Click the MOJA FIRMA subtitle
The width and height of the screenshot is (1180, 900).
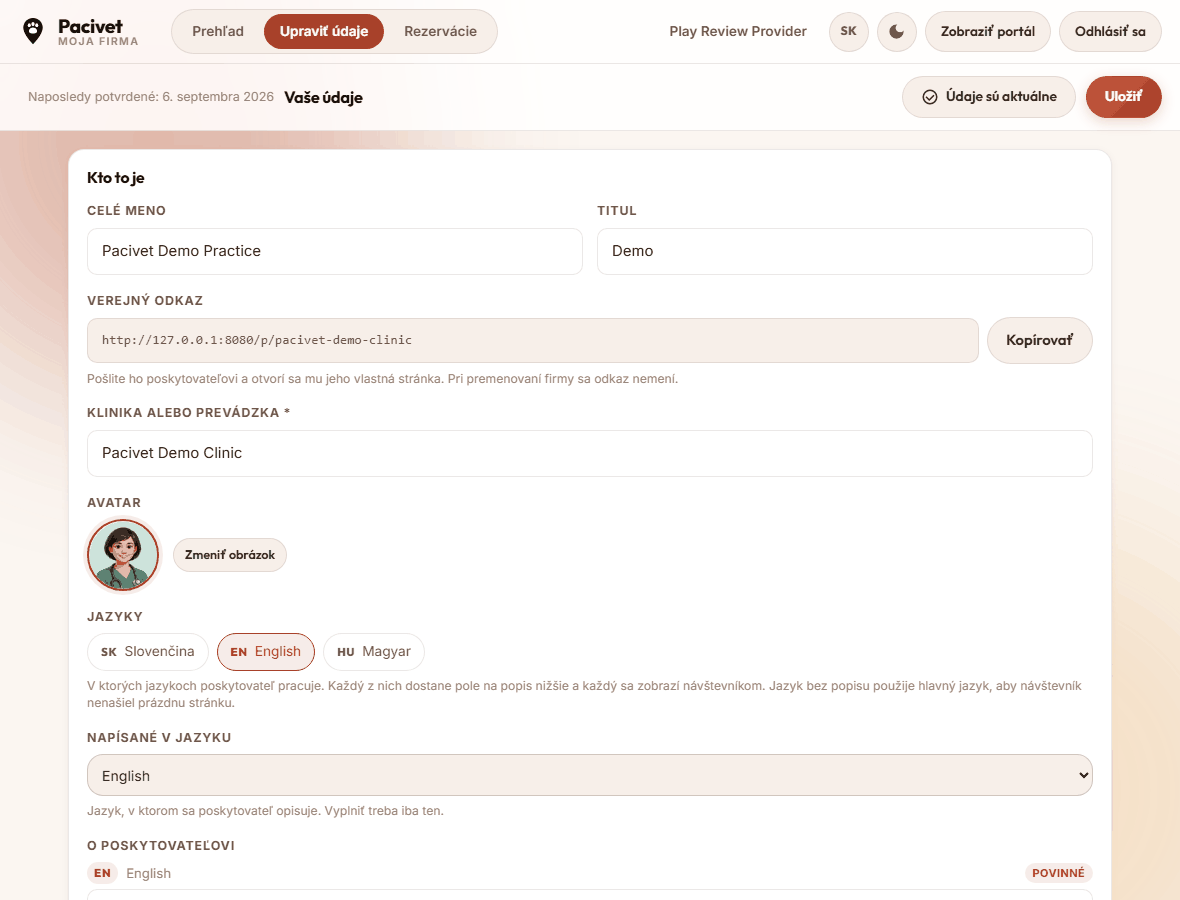[98, 41]
